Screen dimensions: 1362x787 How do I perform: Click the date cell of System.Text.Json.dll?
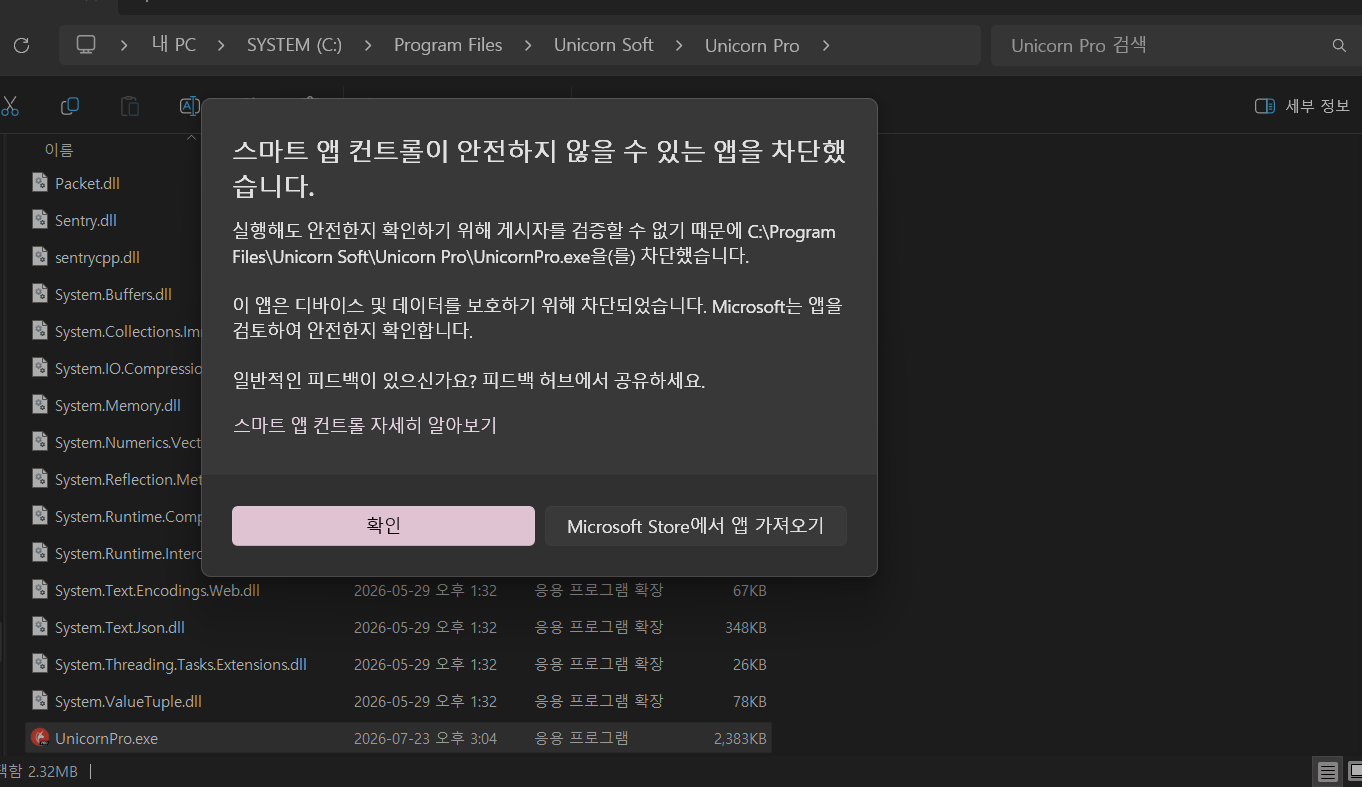click(425, 627)
